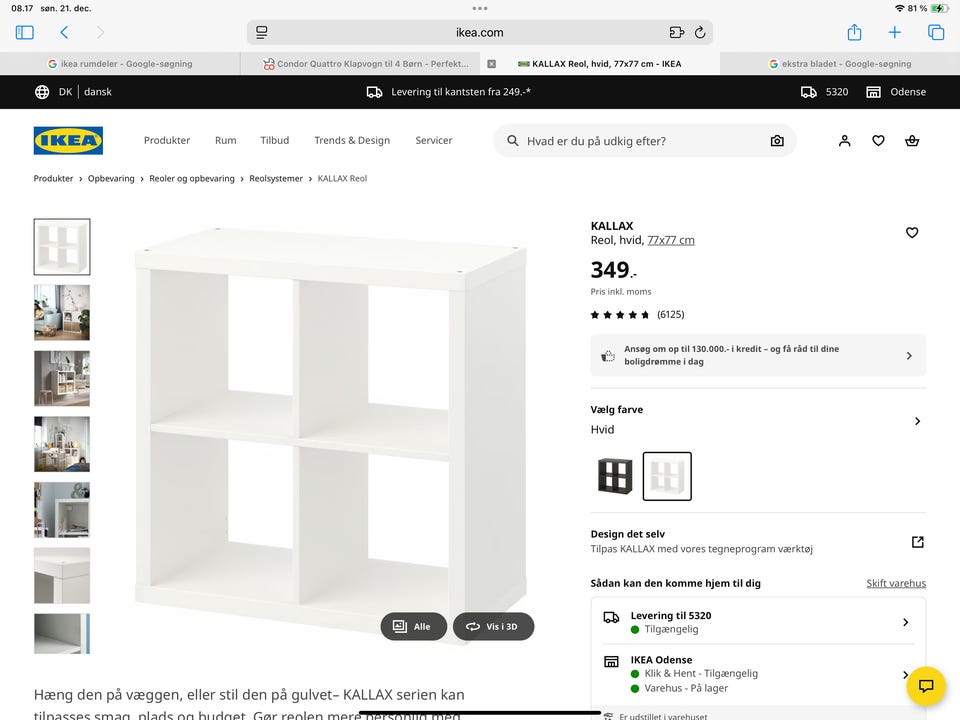Open the Rum menu
Screen dimensions: 960x720
coord(225,140)
